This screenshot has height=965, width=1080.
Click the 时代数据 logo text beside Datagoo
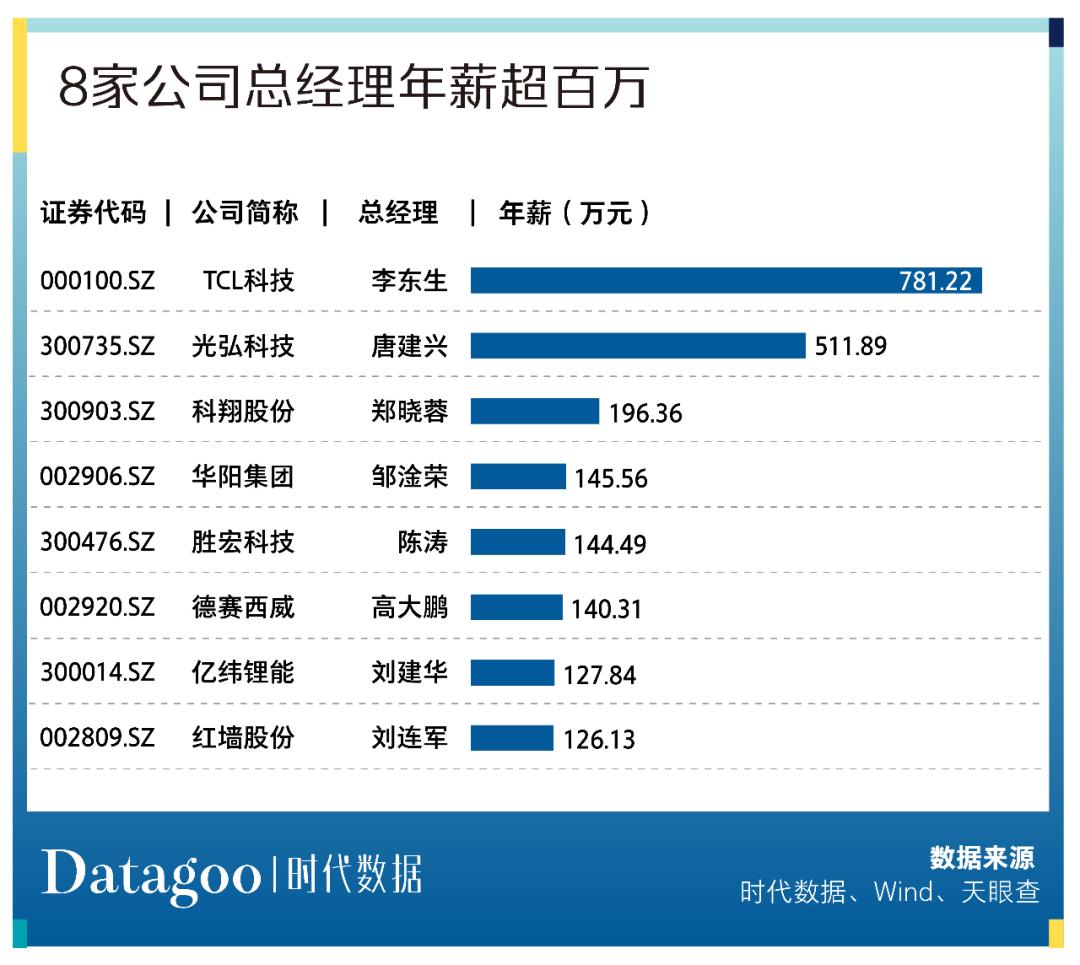(x=354, y=874)
